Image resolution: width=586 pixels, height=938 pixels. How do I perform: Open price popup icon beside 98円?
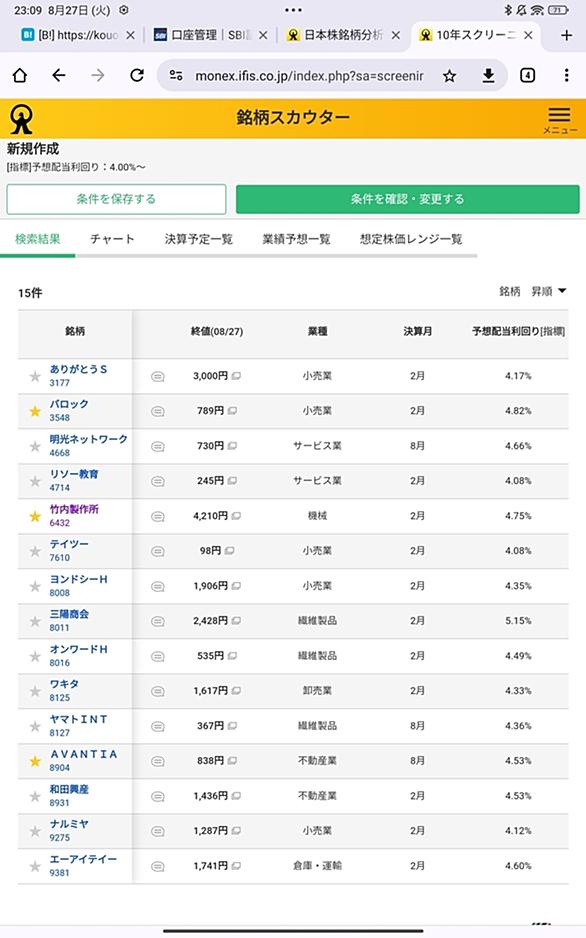pyautogui.click(x=230, y=550)
